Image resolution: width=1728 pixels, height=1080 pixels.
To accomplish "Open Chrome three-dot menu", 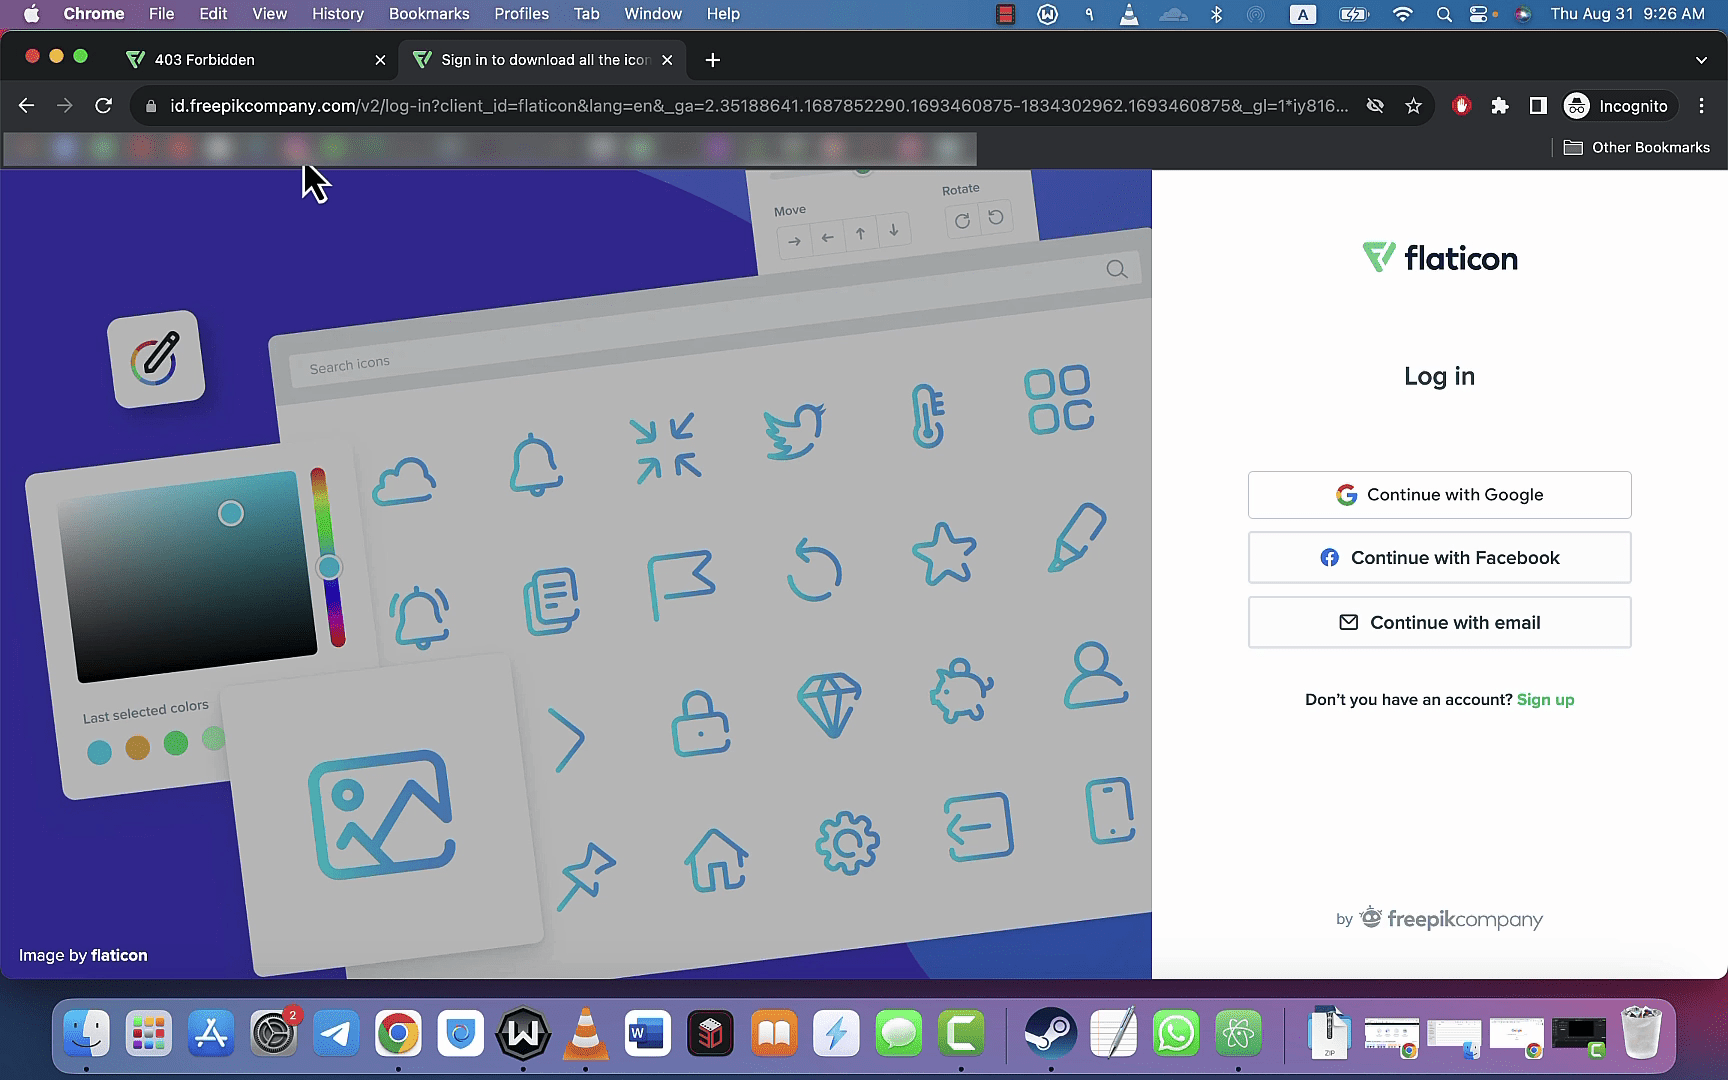I will tap(1701, 105).
